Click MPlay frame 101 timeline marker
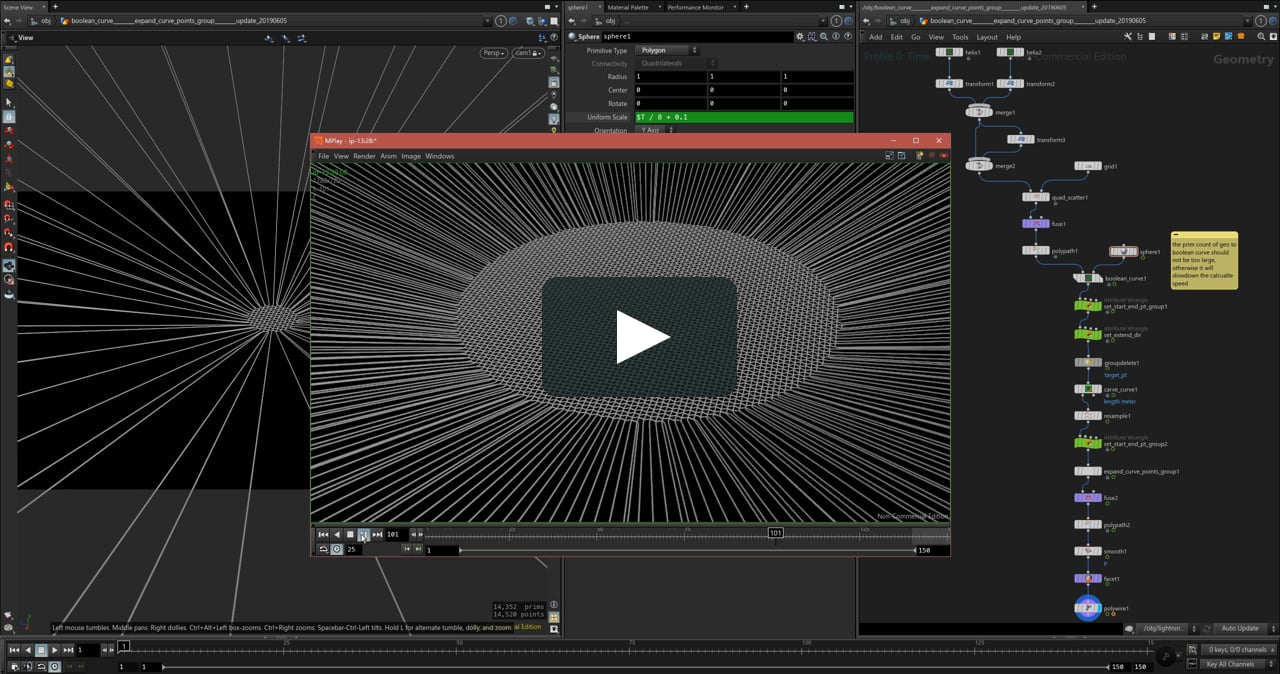The image size is (1280, 674). (775, 533)
